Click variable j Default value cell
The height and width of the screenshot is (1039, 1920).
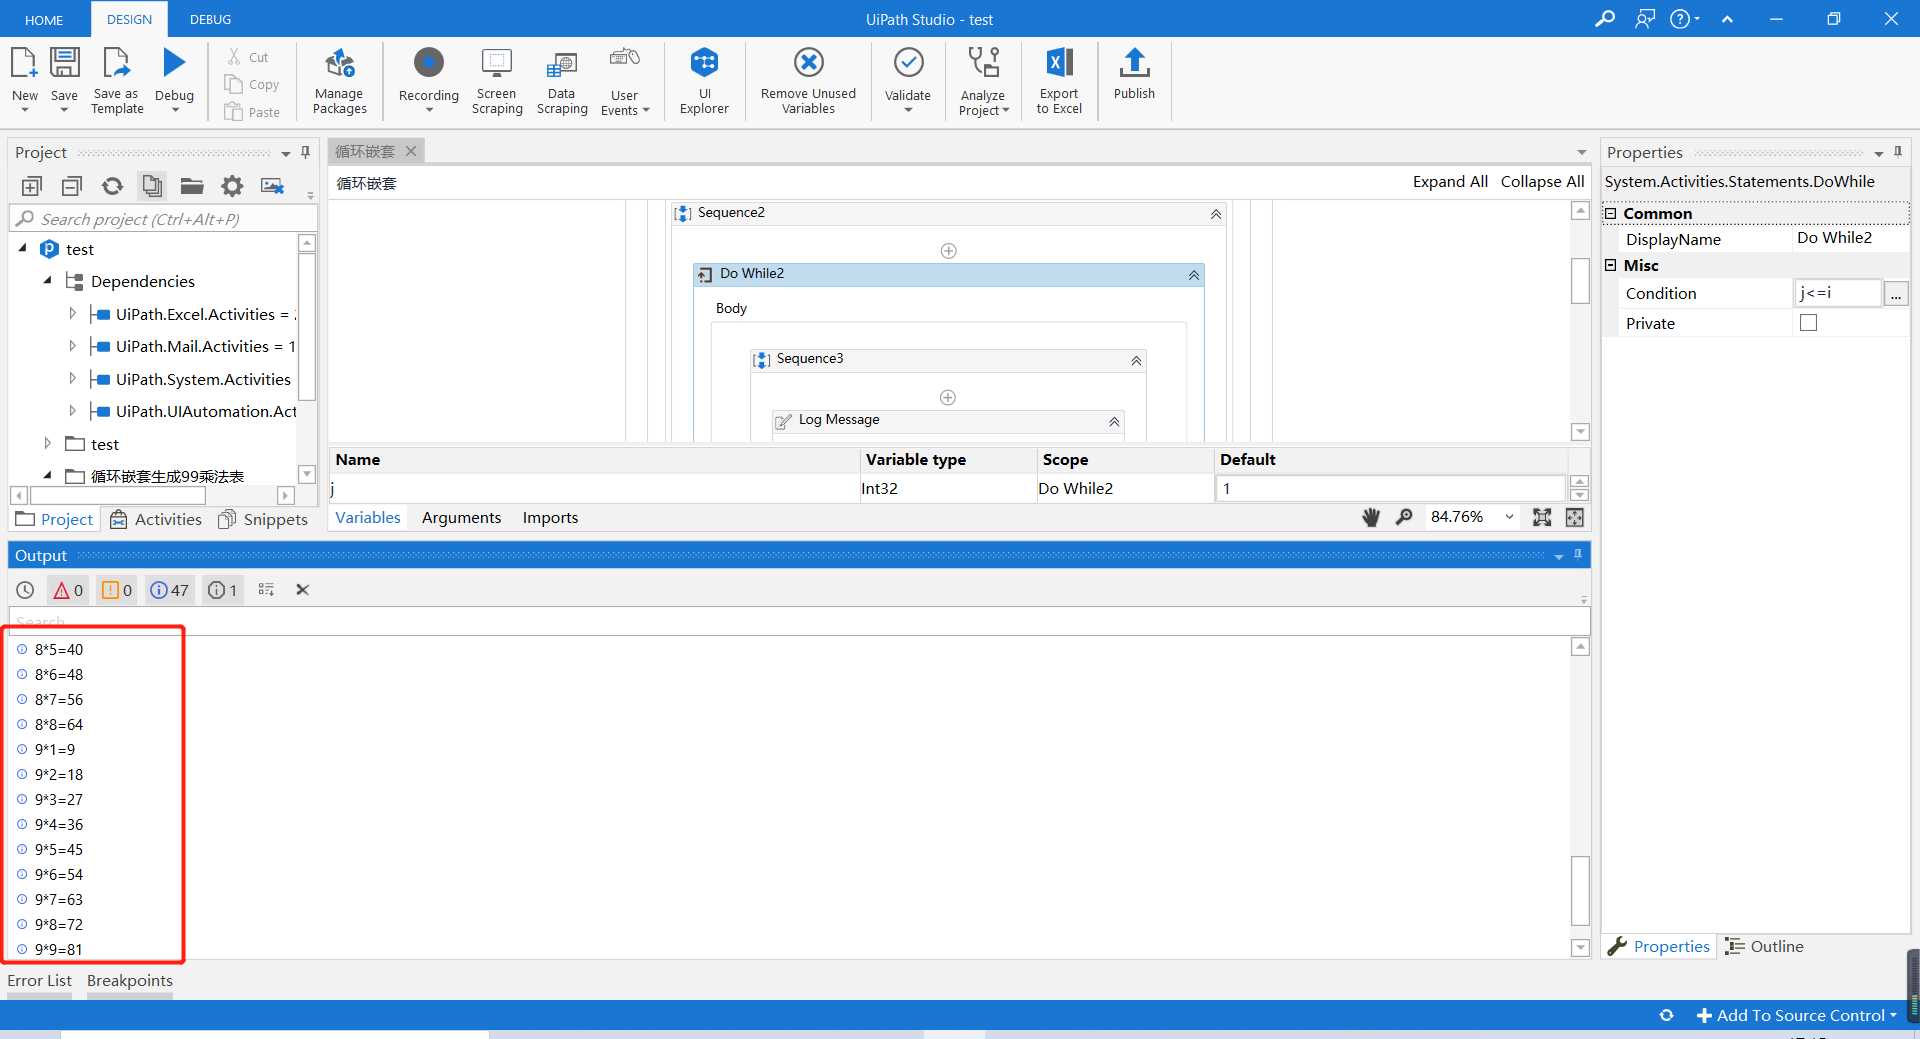(1390, 488)
